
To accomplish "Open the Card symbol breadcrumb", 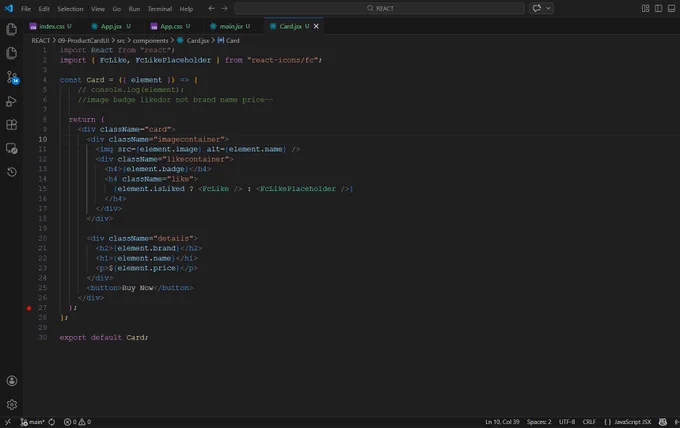I will 229,40.
